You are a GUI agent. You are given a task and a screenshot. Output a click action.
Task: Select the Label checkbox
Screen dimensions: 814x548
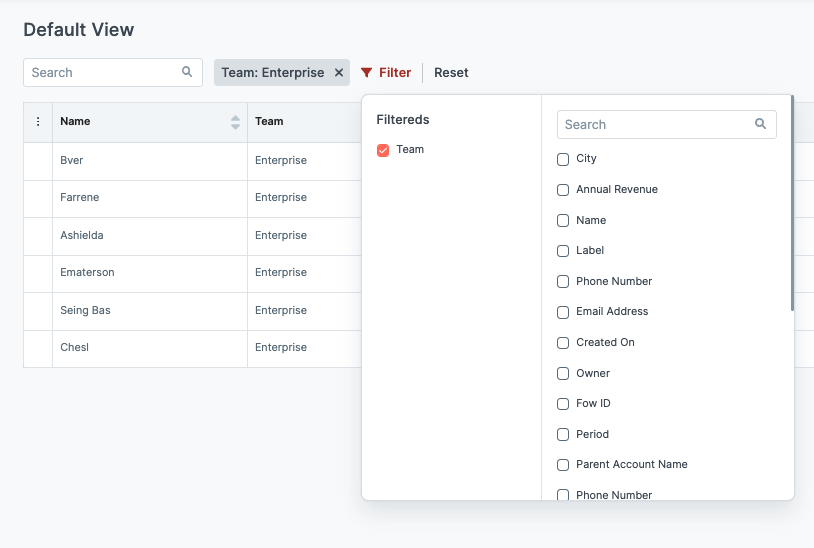563,251
